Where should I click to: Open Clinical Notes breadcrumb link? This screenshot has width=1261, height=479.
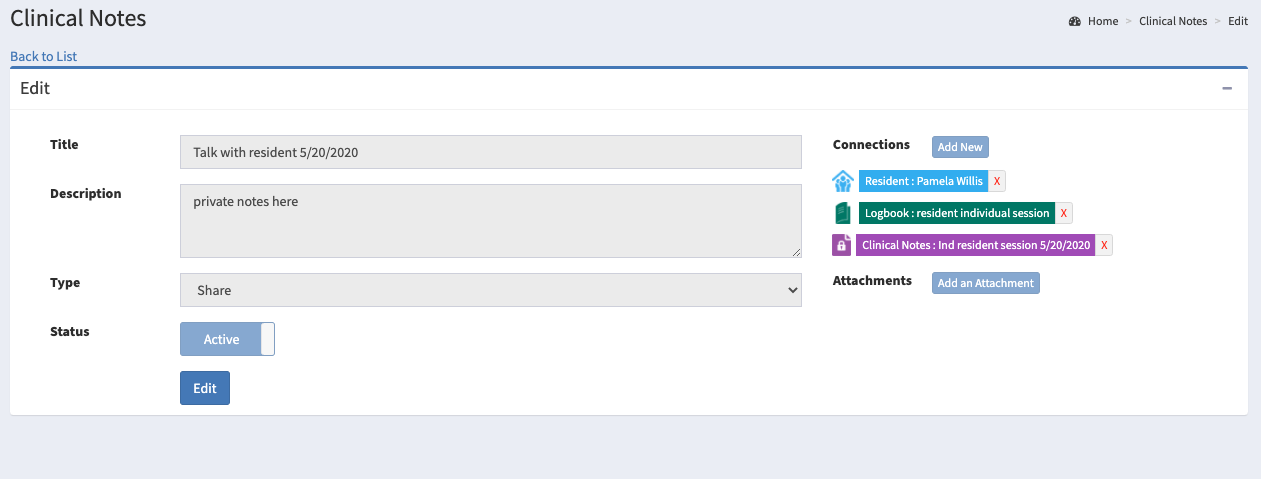[x=1173, y=21]
